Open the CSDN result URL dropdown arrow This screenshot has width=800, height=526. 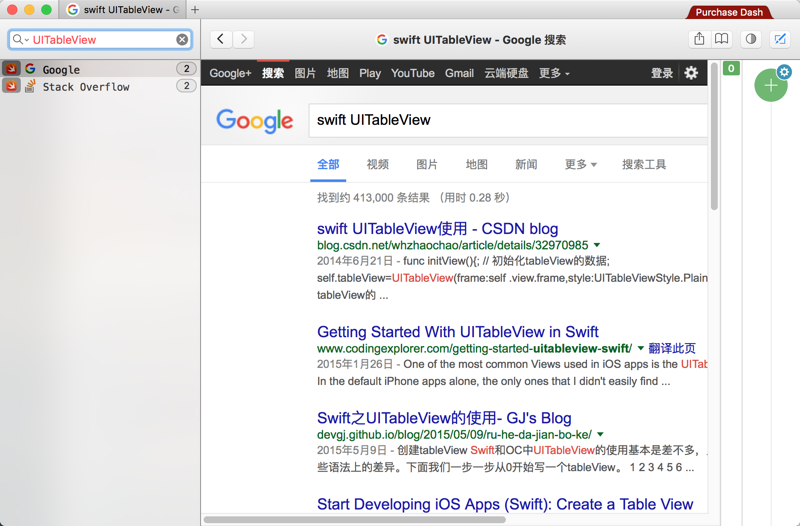tap(597, 245)
